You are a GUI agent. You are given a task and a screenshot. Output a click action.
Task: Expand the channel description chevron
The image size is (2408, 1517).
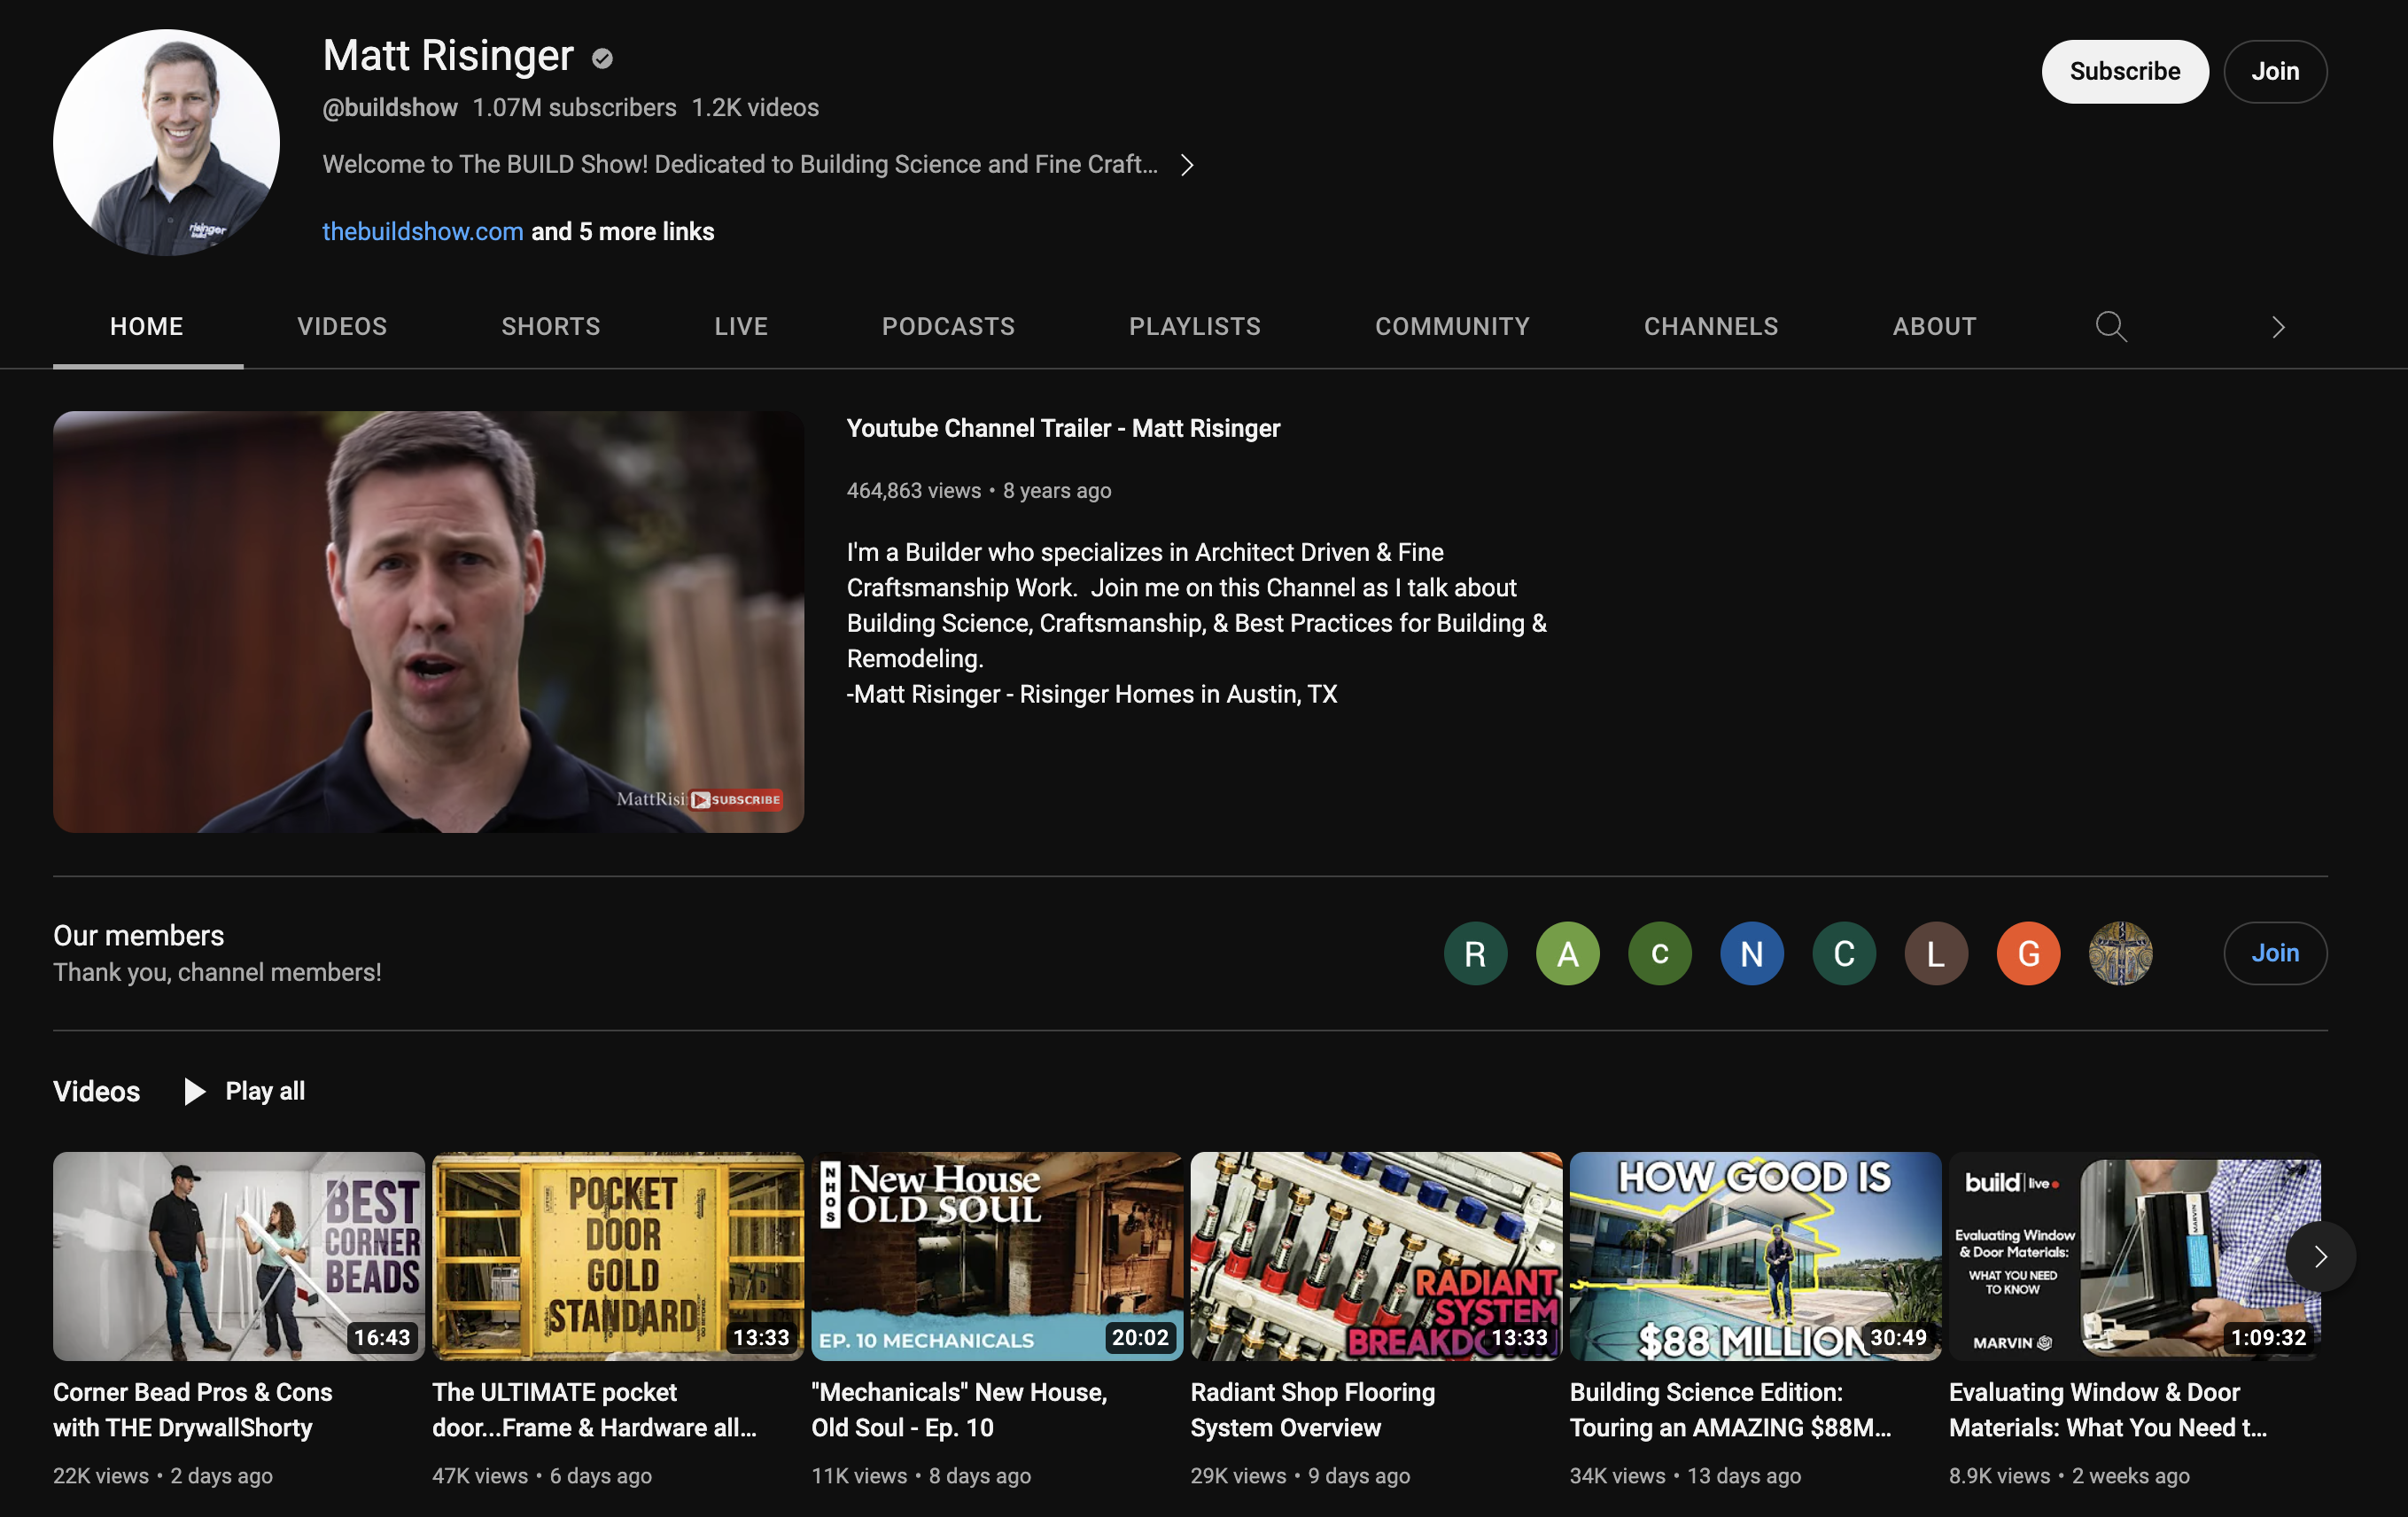pos(1186,165)
